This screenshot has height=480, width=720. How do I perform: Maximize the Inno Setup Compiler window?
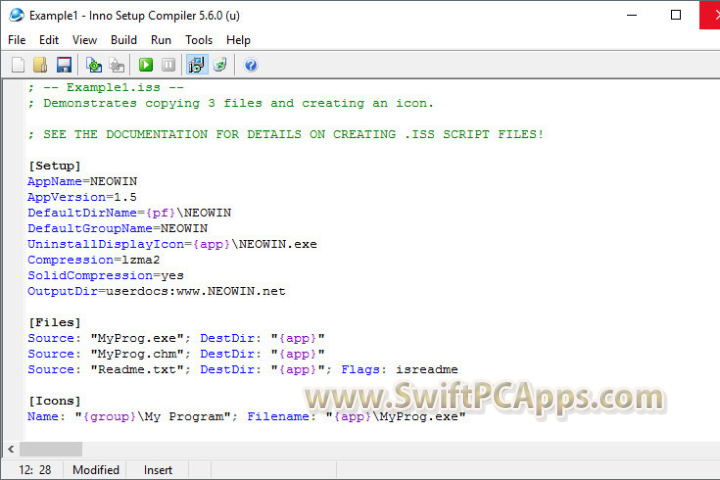(676, 15)
